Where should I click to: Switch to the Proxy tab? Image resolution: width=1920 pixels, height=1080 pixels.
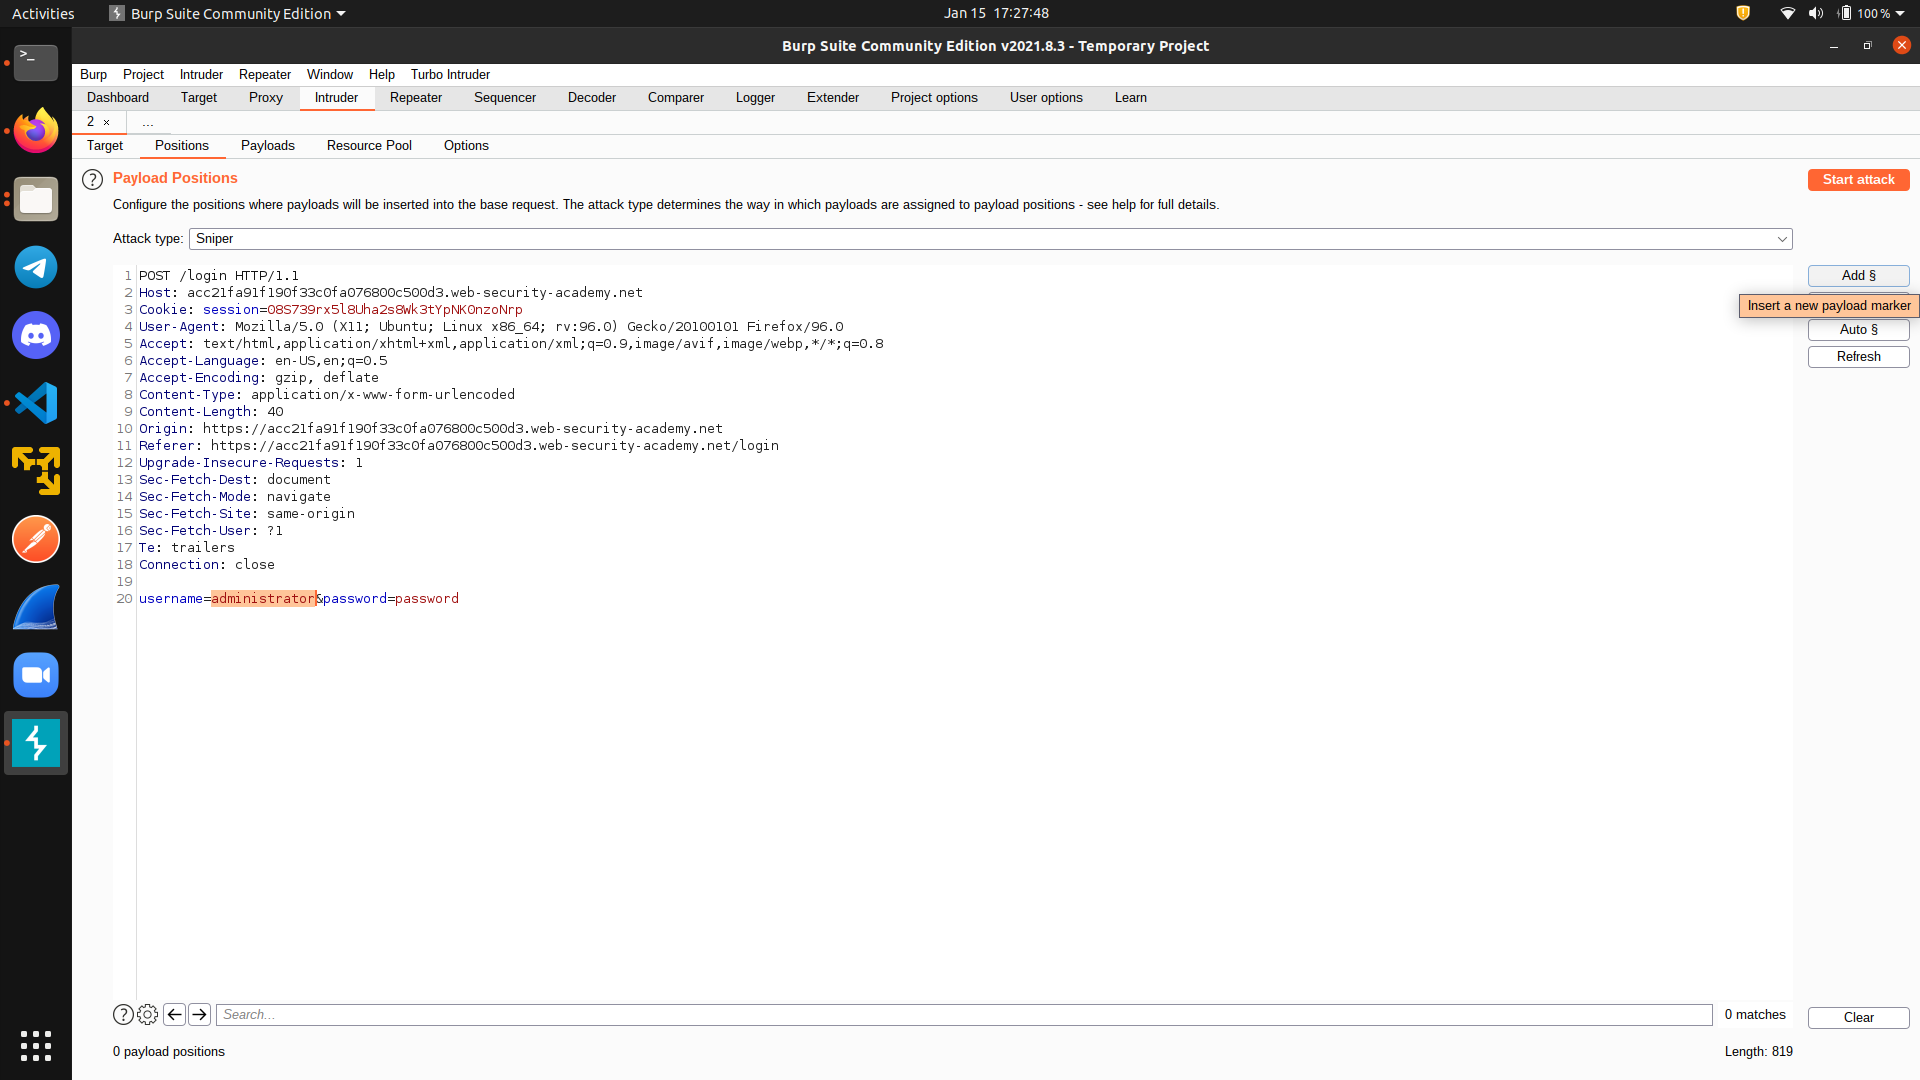pyautogui.click(x=266, y=98)
